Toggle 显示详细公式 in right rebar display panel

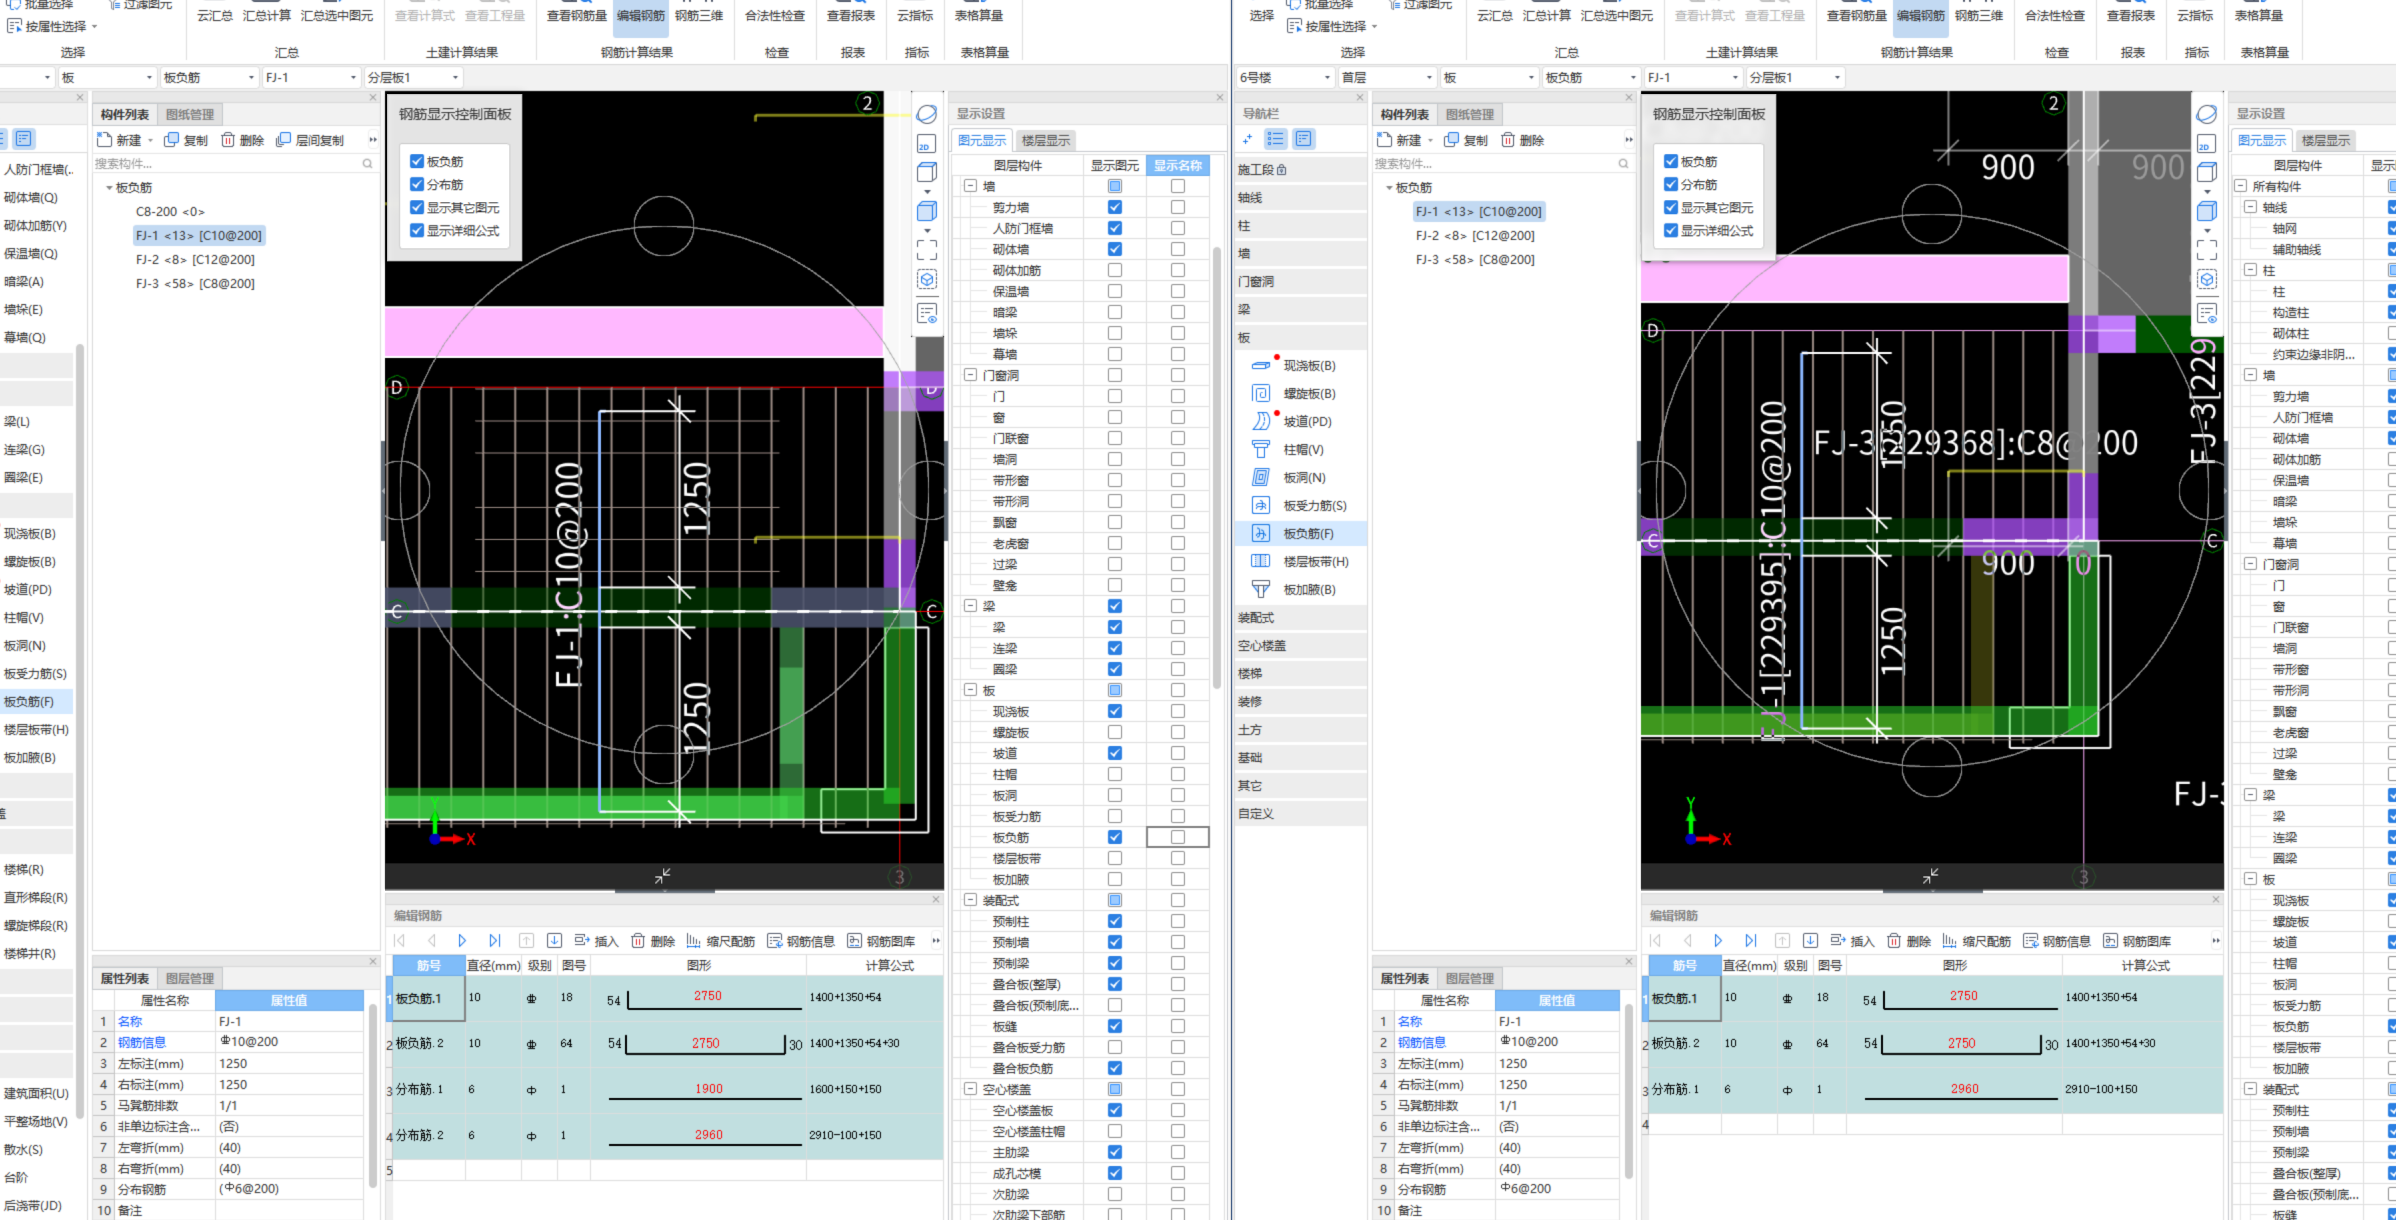click(x=1671, y=230)
